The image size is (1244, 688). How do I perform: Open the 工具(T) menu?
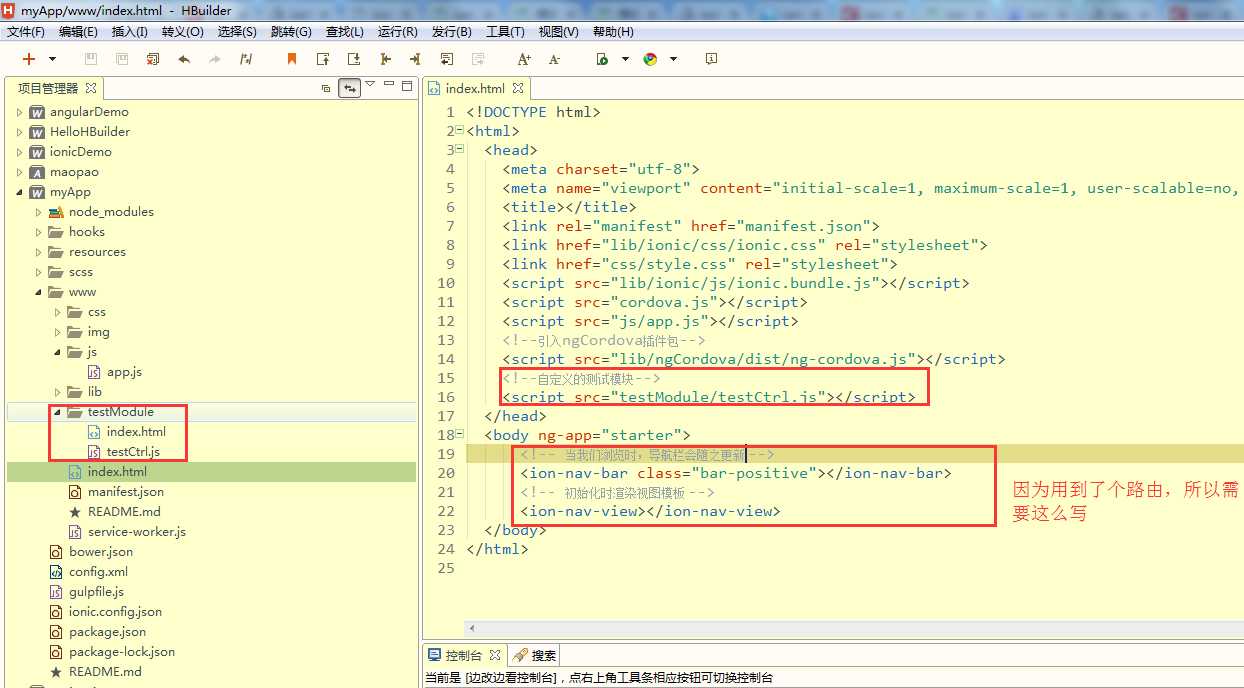click(504, 32)
